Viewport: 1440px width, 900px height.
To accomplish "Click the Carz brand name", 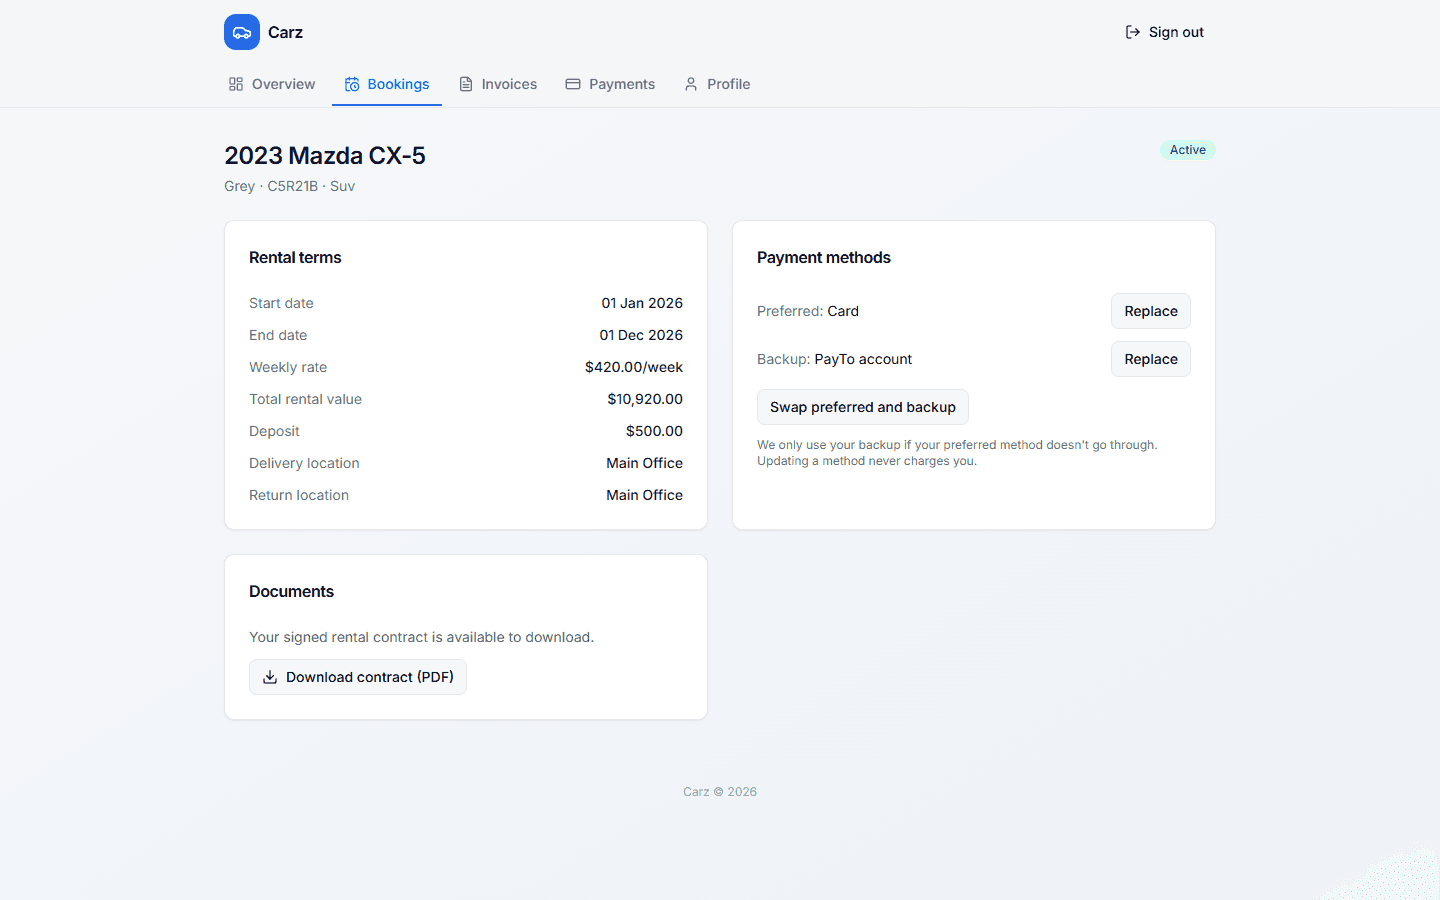I will (x=285, y=32).
